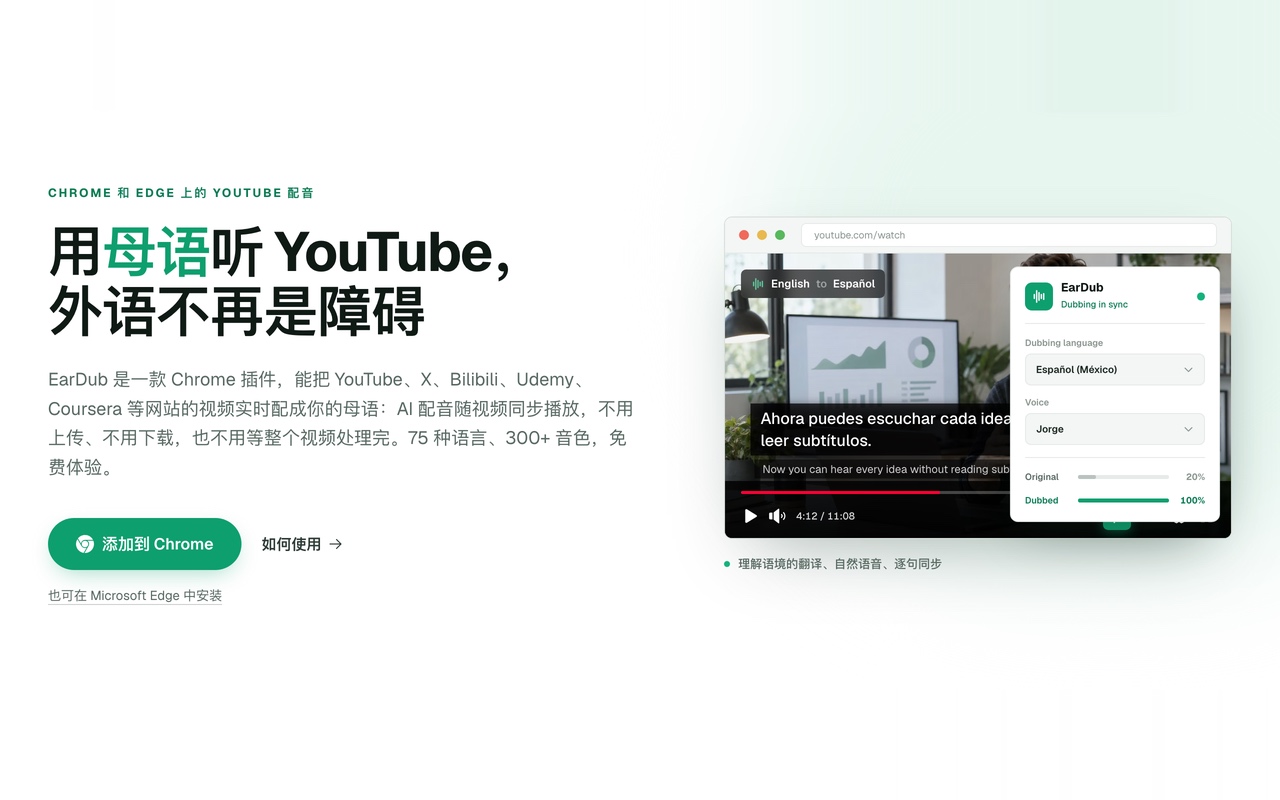Click the 也可在 Microsoft Edge 中安装 link
Image resolution: width=1280 pixels, height=800 pixels.
click(x=135, y=596)
